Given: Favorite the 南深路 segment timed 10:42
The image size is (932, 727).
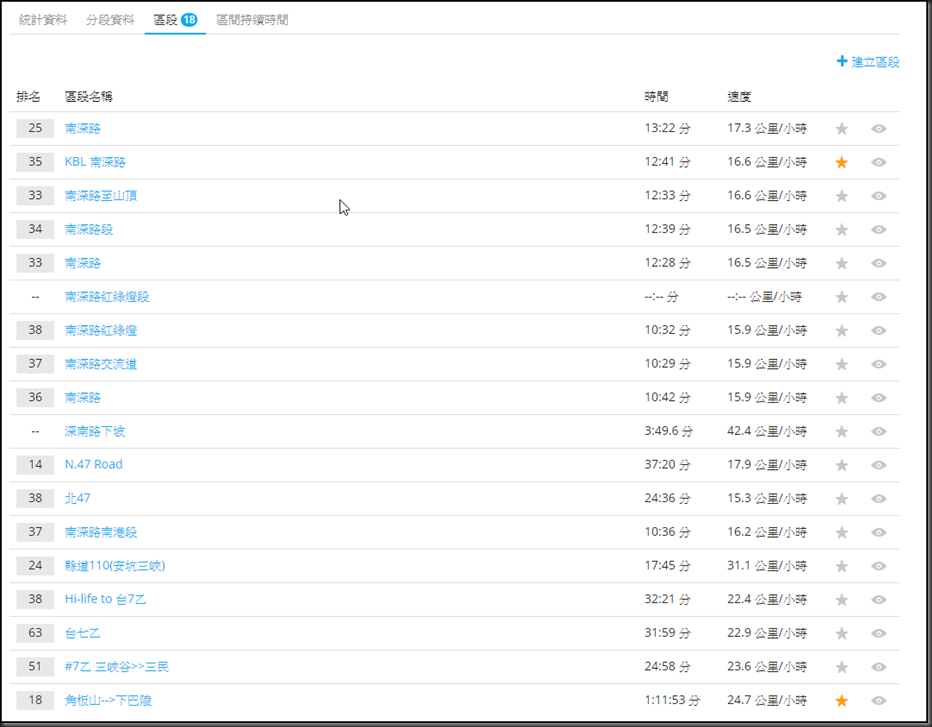Looking at the screenshot, I should [x=842, y=398].
